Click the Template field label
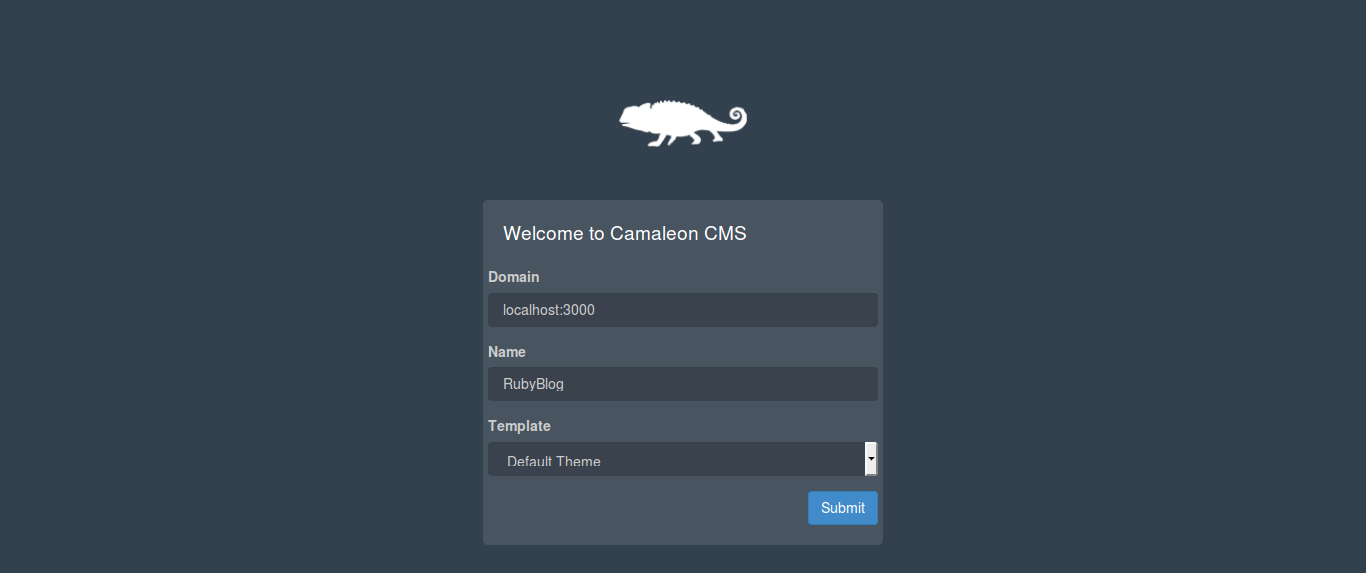 pyautogui.click(x=519, y=426)
